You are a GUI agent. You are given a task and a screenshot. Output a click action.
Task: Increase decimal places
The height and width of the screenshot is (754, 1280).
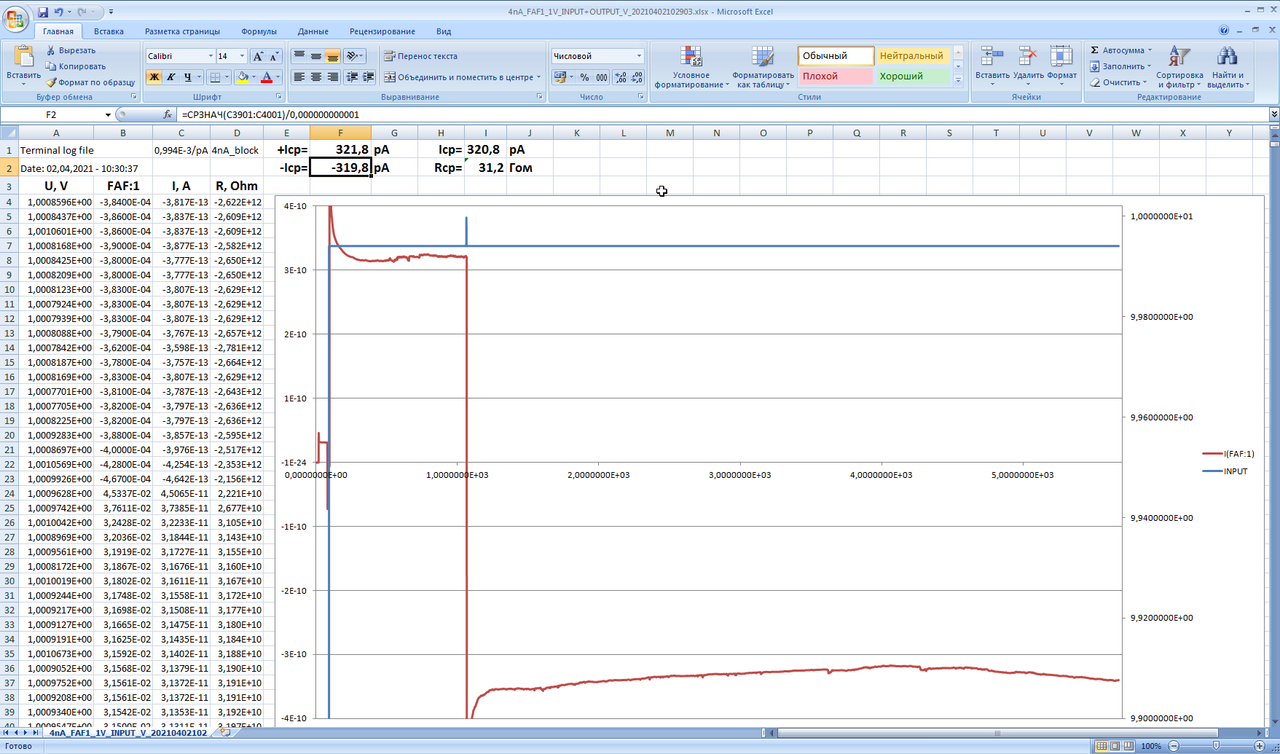coord(621,77)
